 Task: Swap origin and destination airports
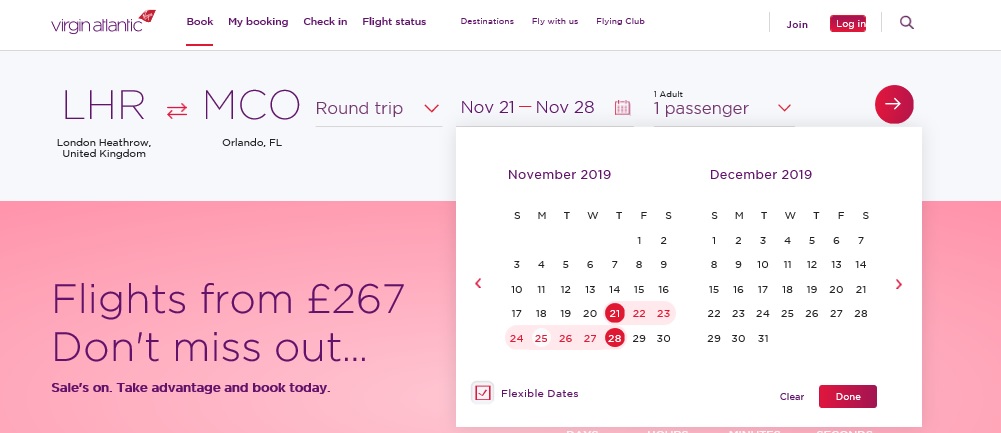(177, 110)
